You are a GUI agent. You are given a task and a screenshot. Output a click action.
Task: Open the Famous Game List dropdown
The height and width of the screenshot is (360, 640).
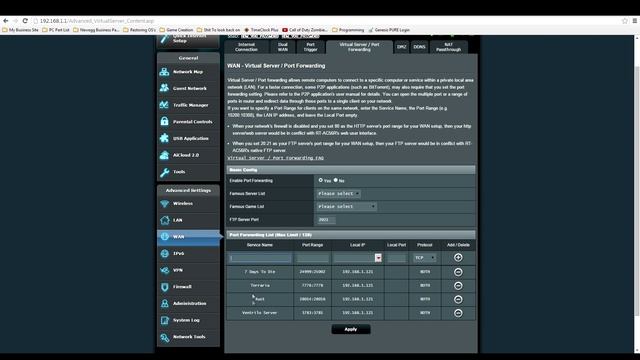point(347,207)
